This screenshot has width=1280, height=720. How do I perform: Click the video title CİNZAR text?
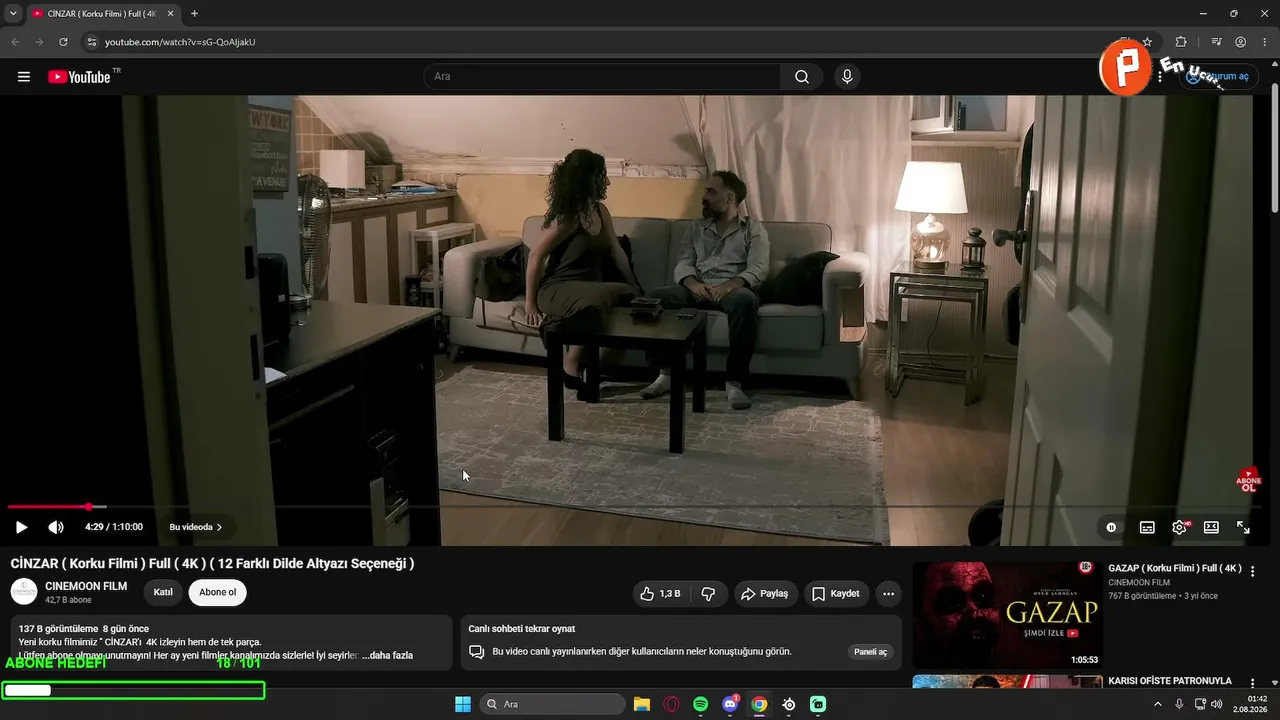[x=212, y=563]
